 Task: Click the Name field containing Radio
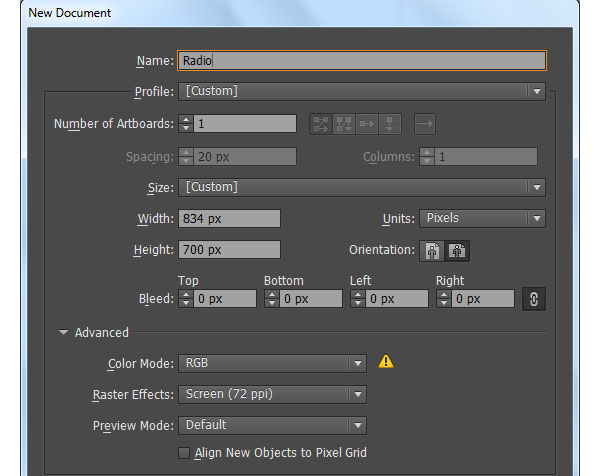click(362, 60)
